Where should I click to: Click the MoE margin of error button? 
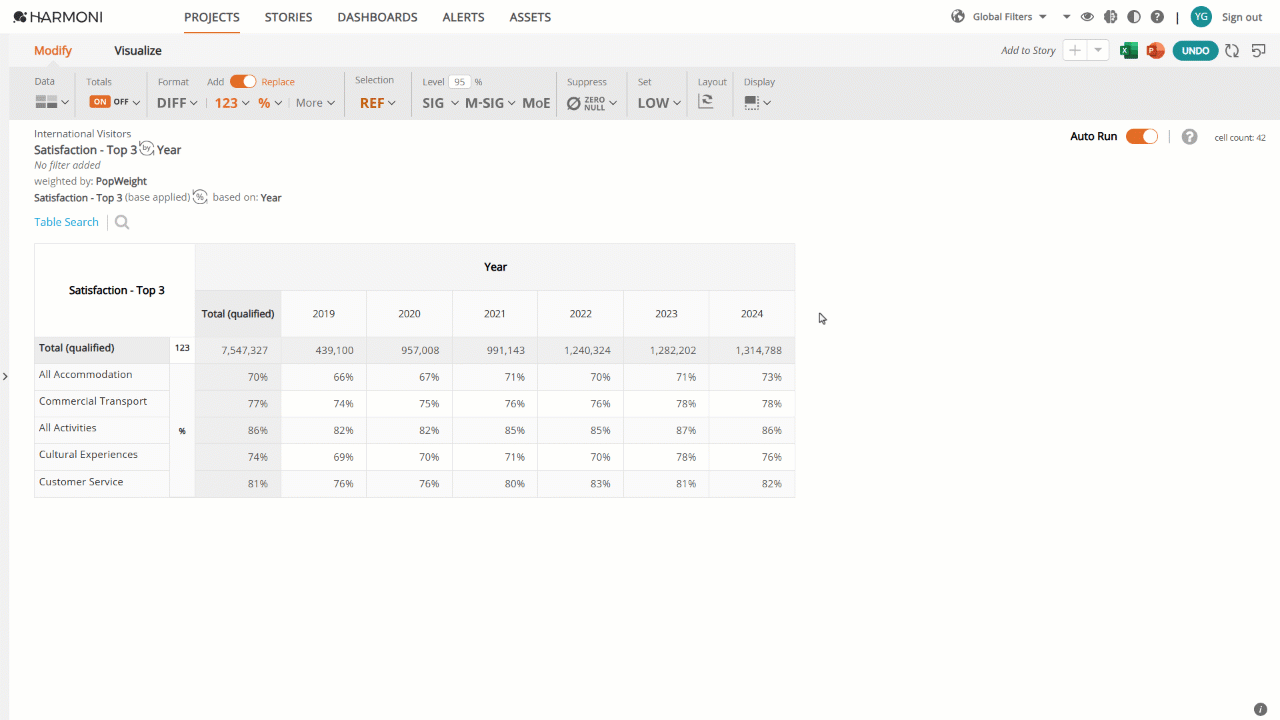(x=536, y=103)
